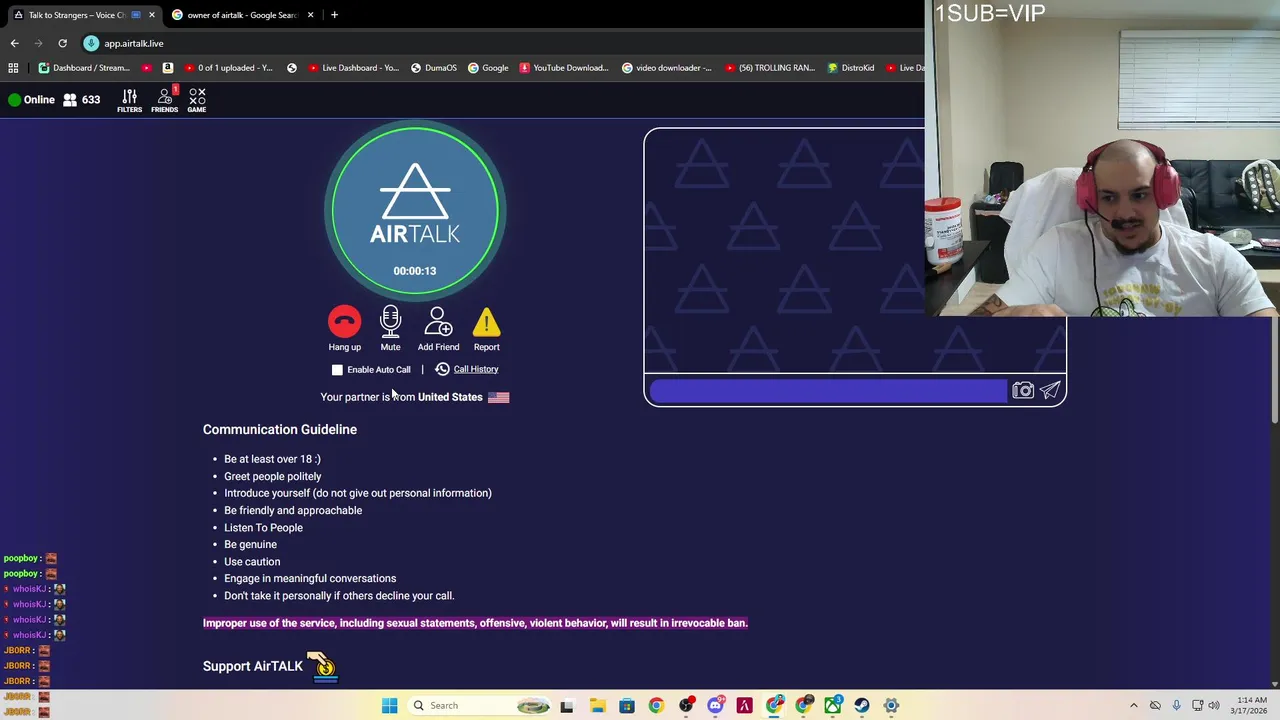Viewport: 1280px width, 720px height.
Task: Report the current call partner
Action: point(486,322)
